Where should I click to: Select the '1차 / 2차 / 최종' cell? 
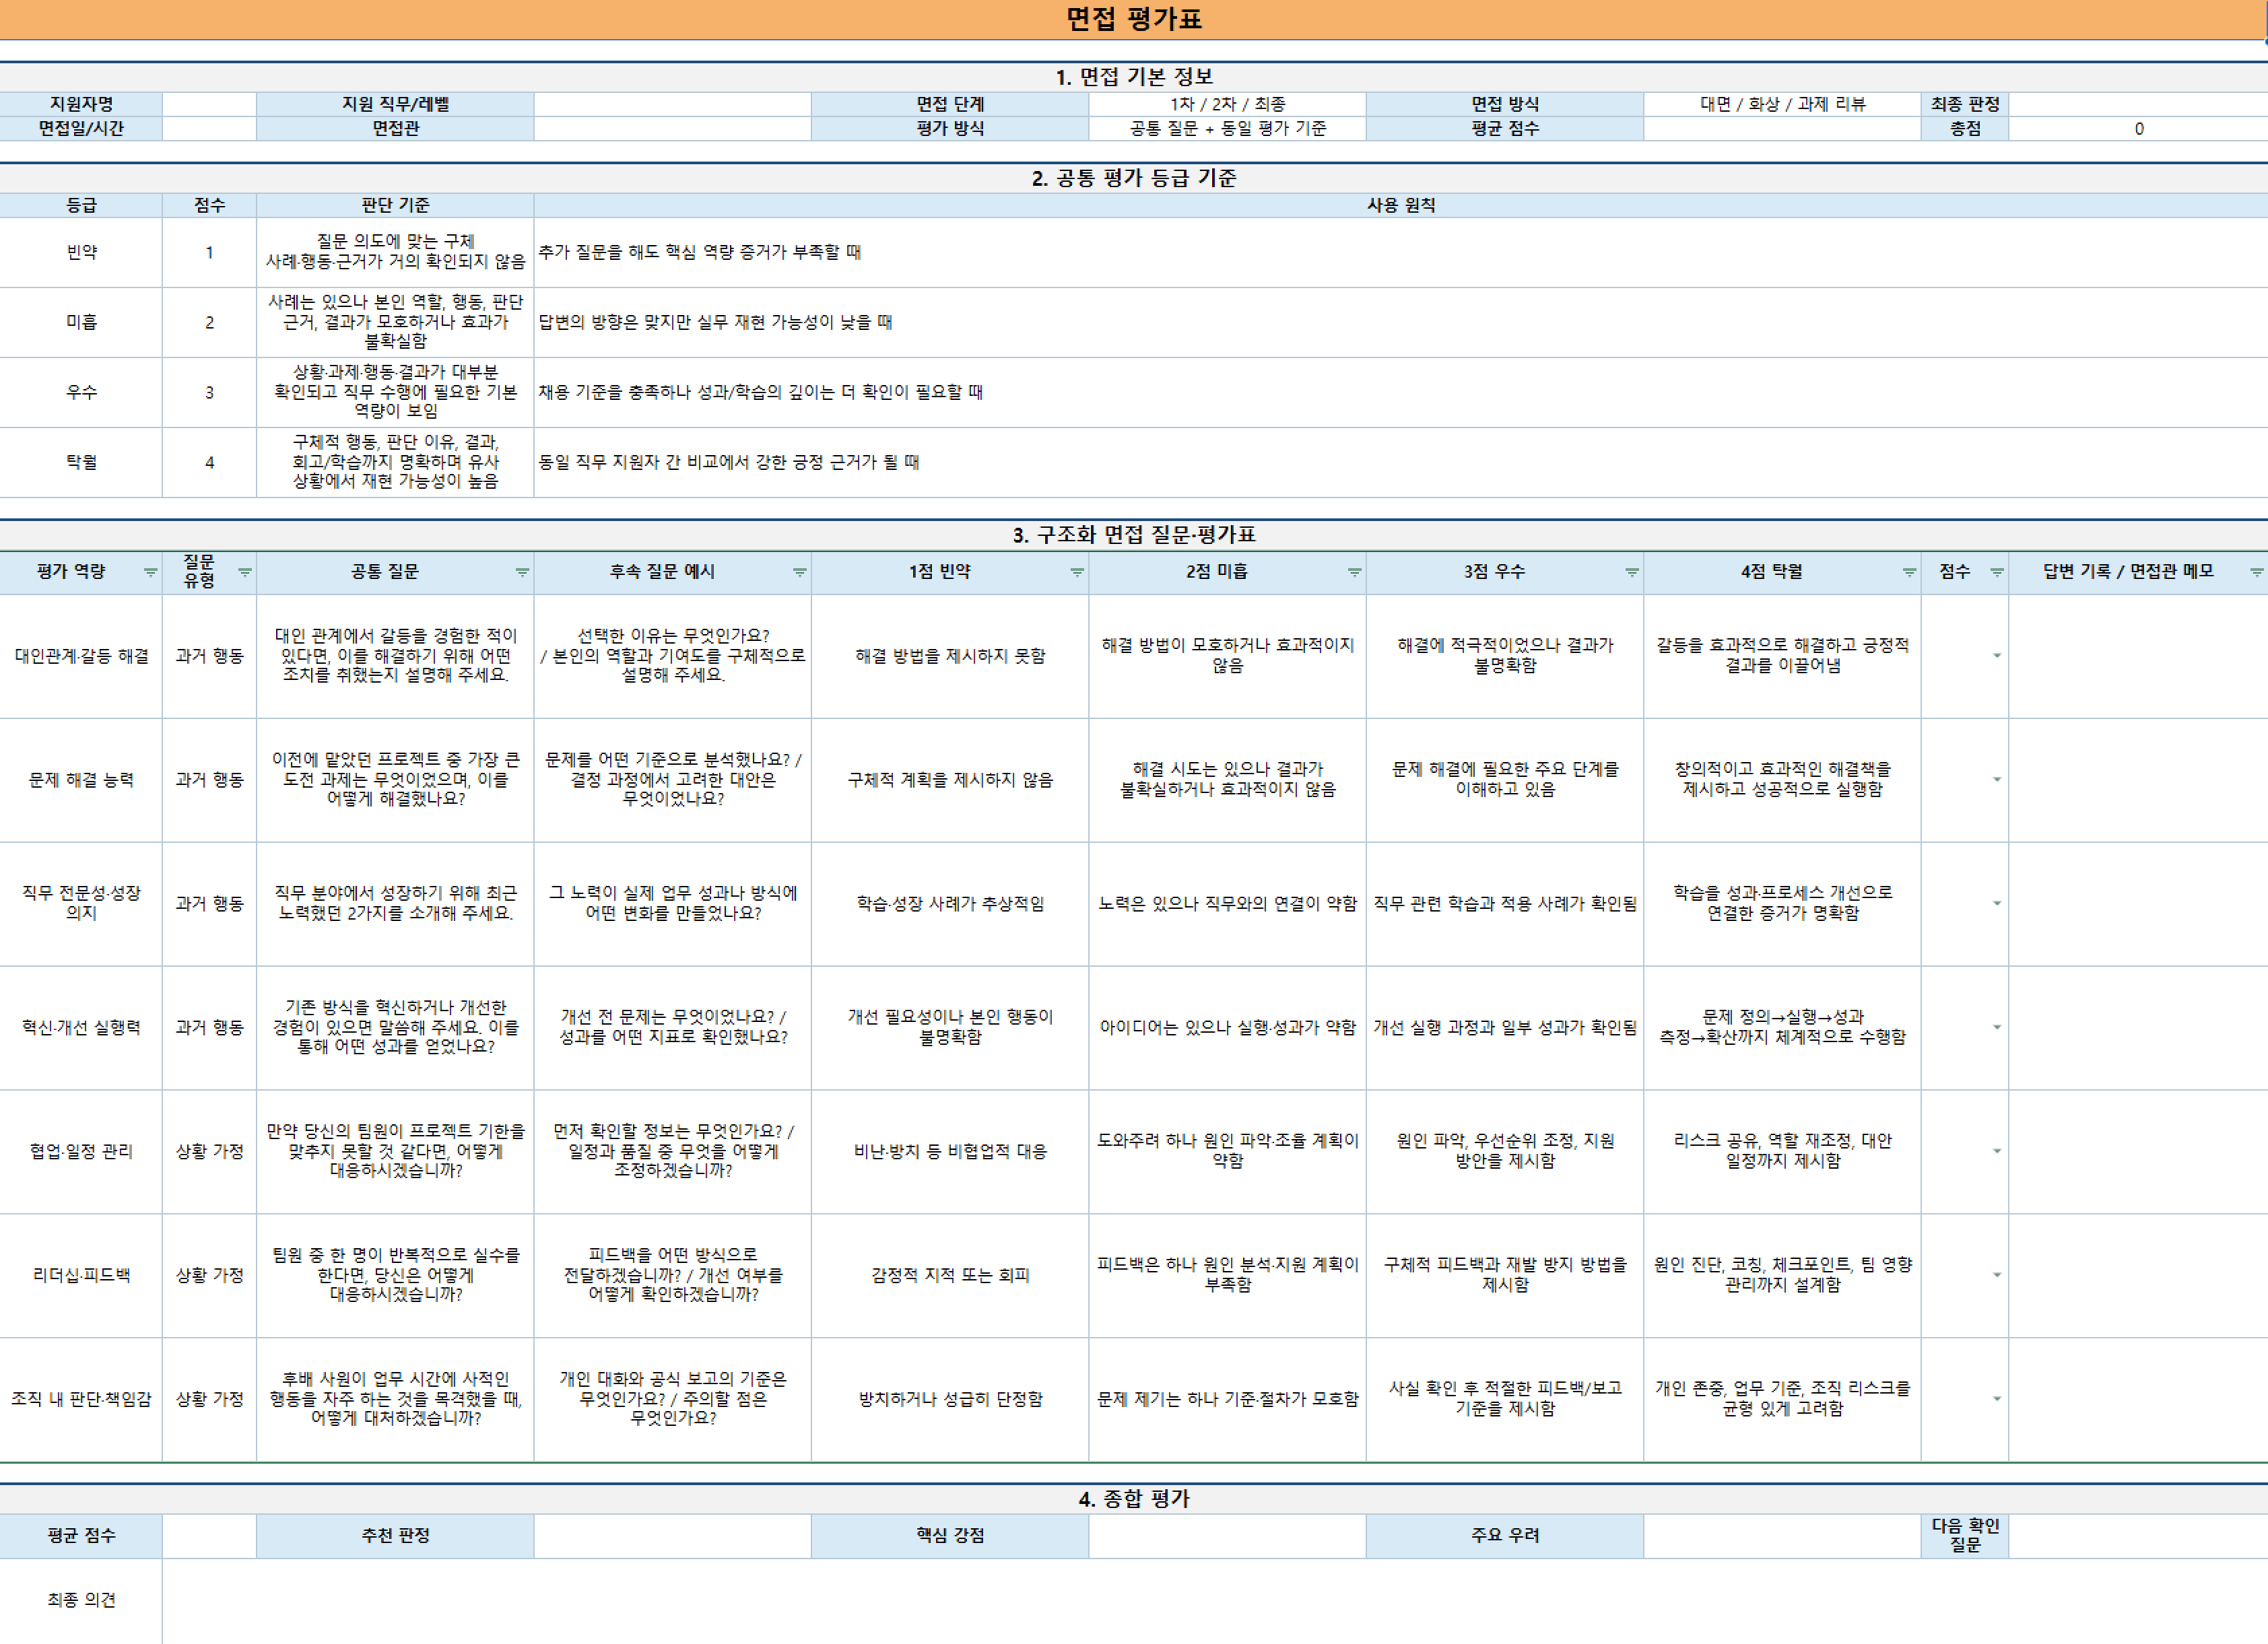click(1227, 104)
